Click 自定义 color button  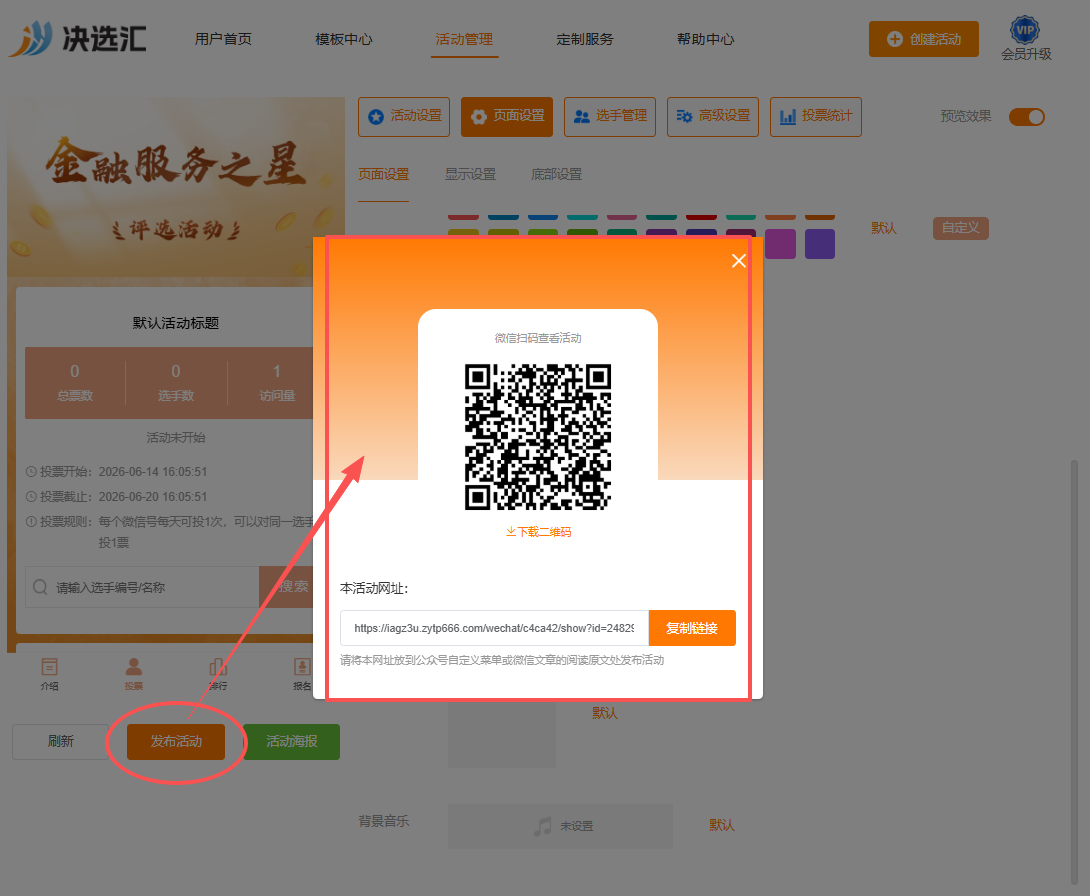pos(961,228)
